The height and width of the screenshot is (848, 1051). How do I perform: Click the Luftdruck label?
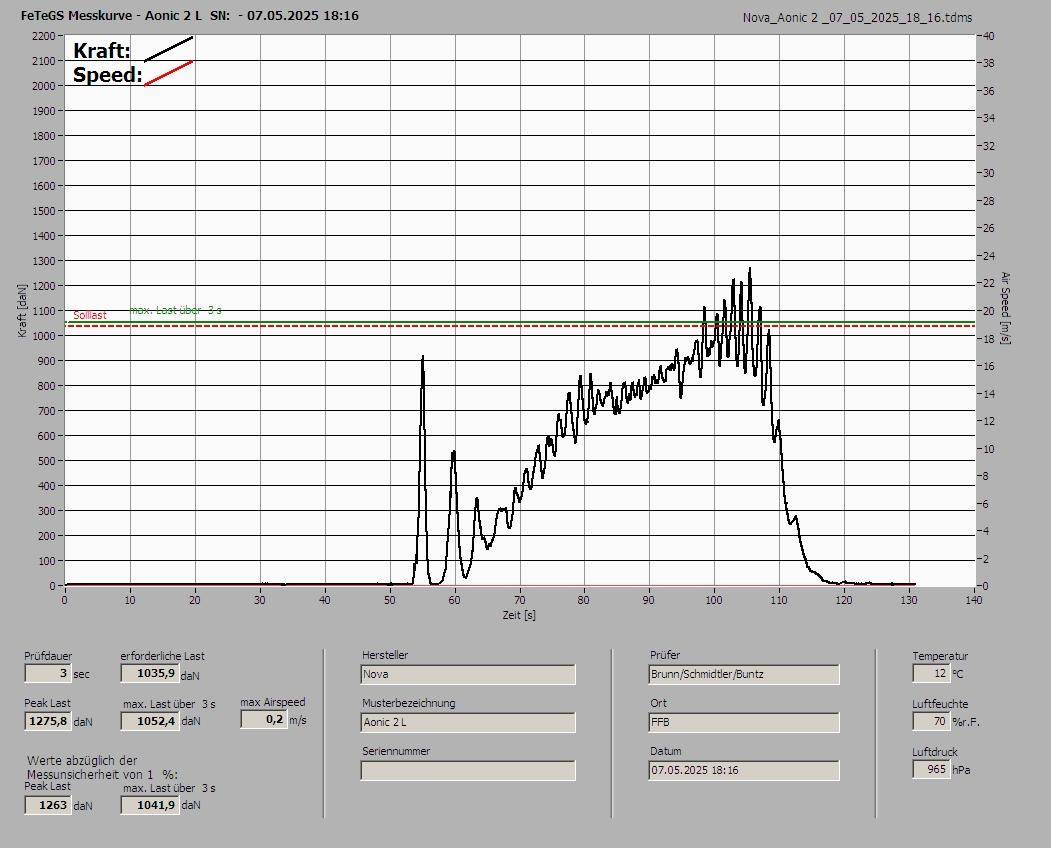pyautogui.click(x=934, y=752)
